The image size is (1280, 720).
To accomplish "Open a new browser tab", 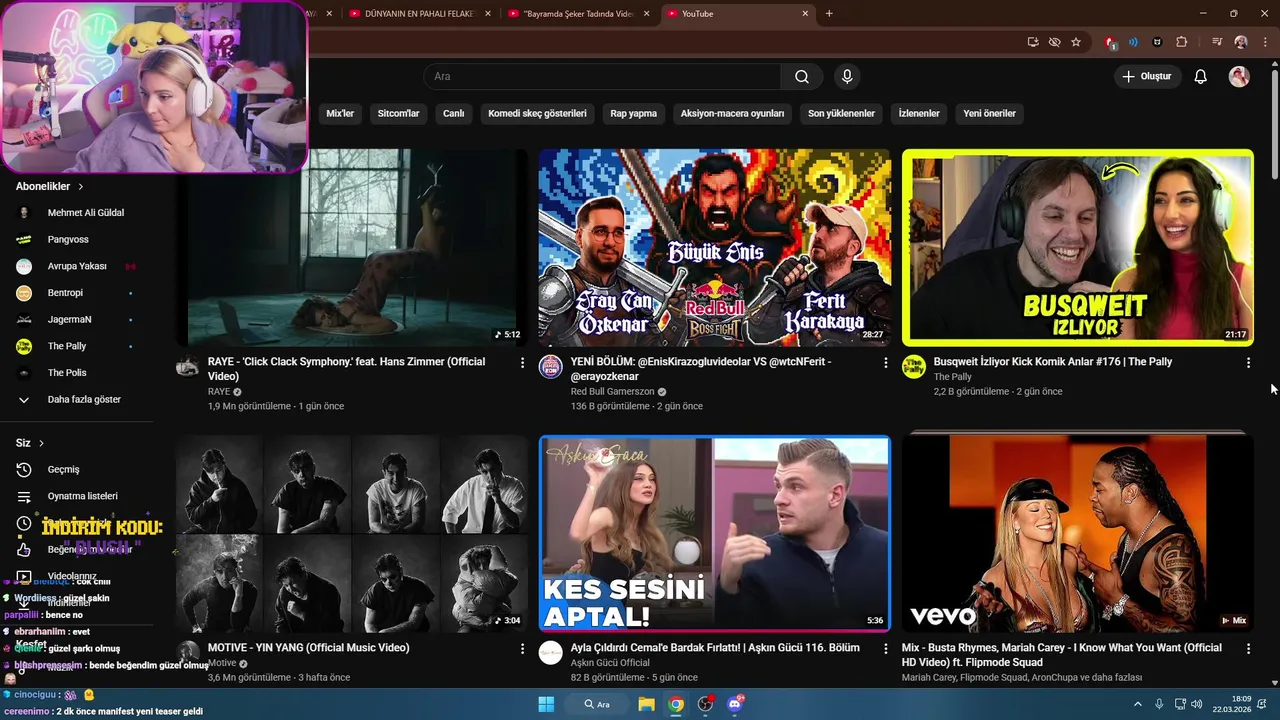I will (x=829, y=14).
